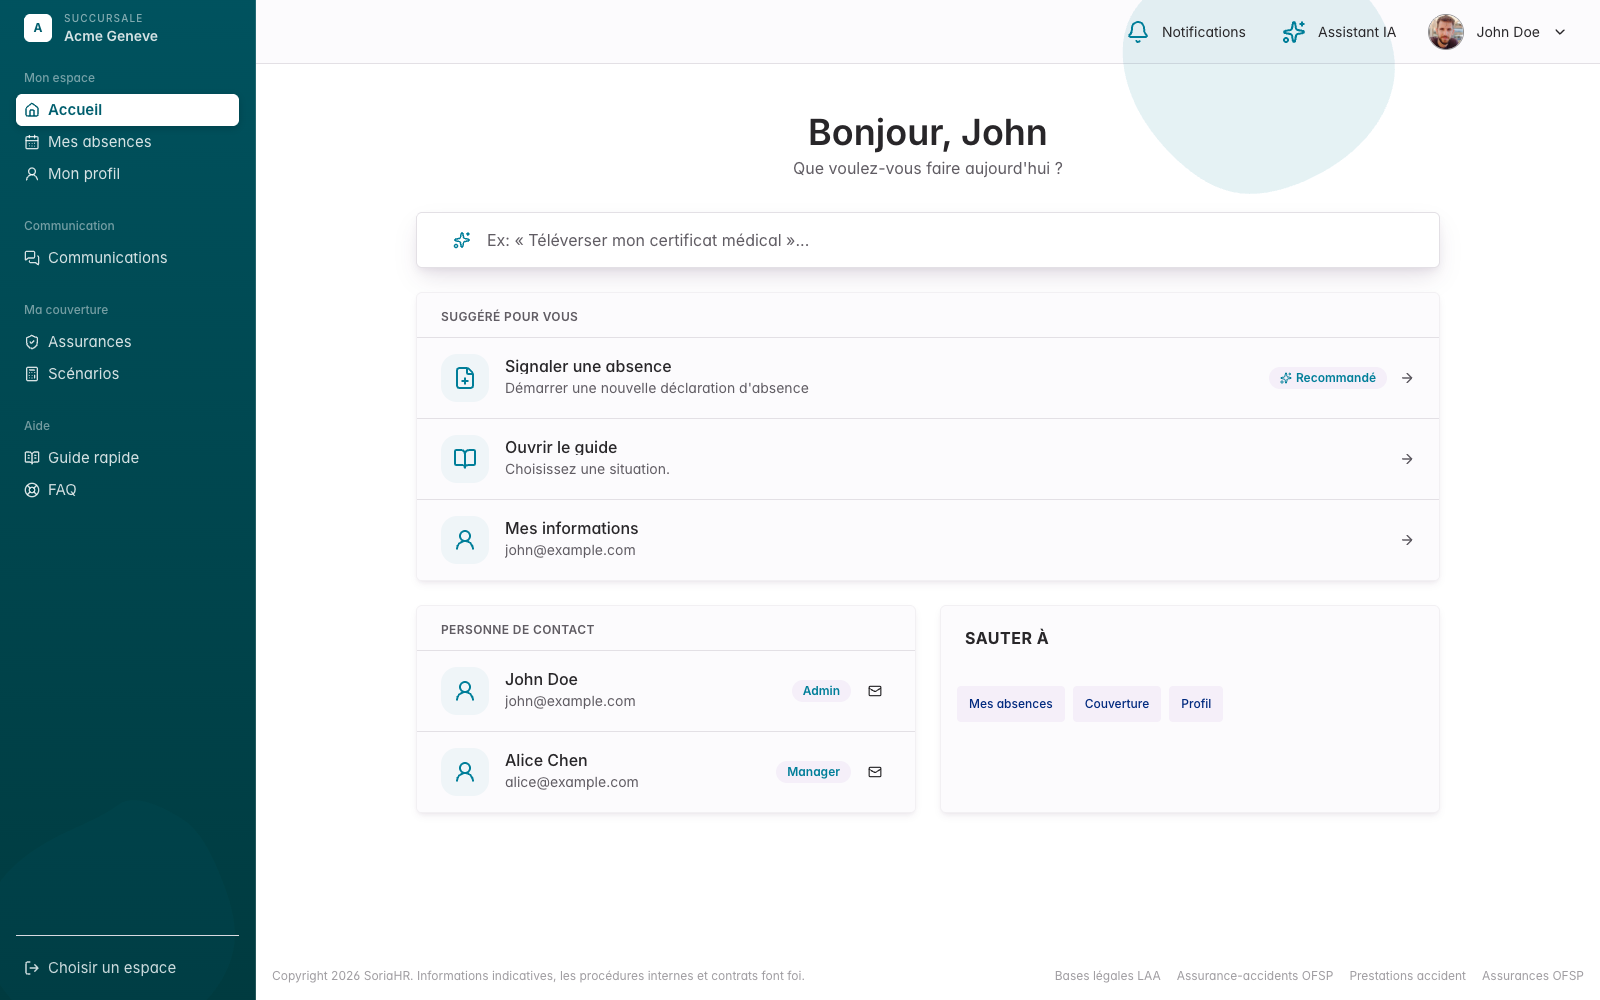1600x1000 pixels.
Task: Email Alice Chen via envelope icon
Action: pyautogui.click(x=875, y=772)
